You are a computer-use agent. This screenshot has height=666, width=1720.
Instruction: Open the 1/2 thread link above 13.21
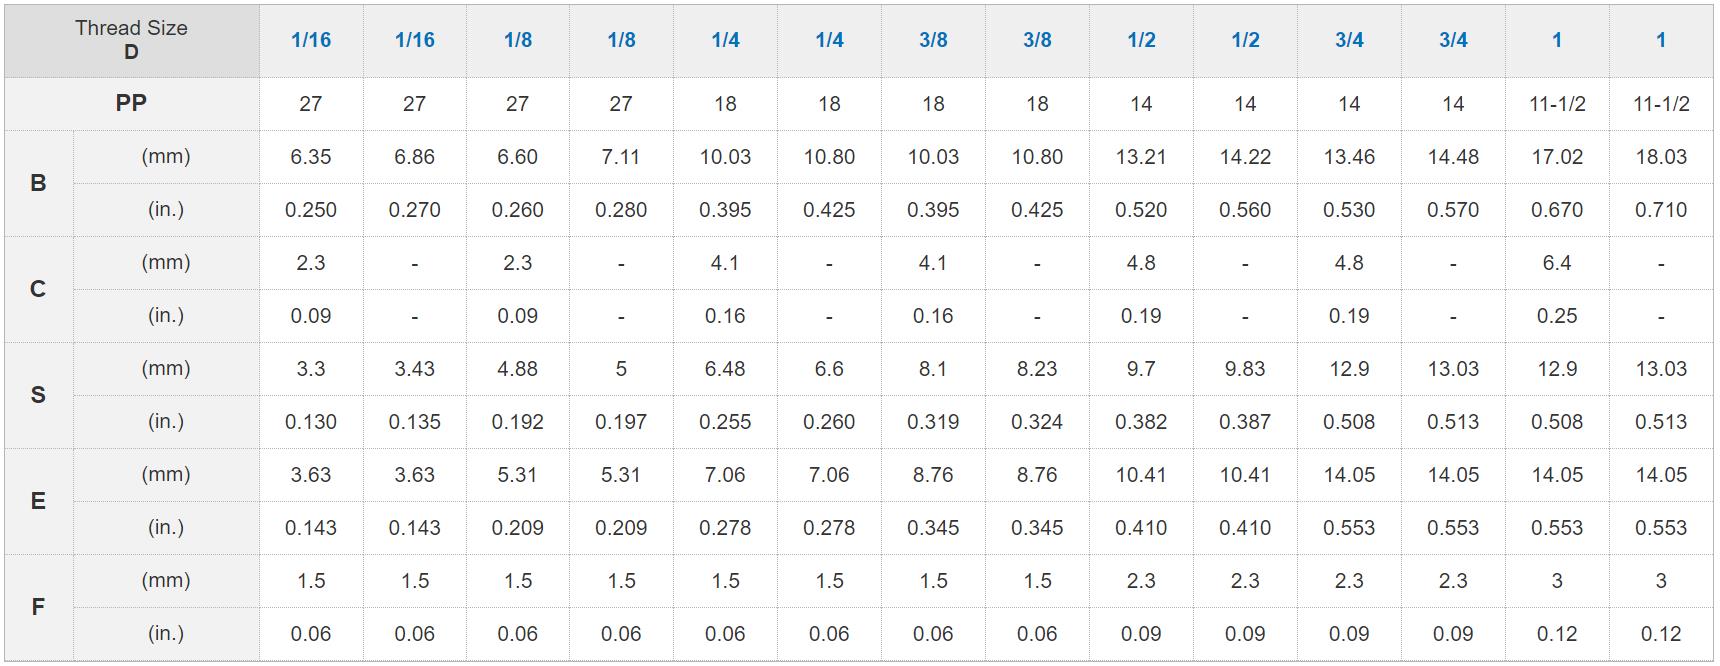tap(1141, 40)
